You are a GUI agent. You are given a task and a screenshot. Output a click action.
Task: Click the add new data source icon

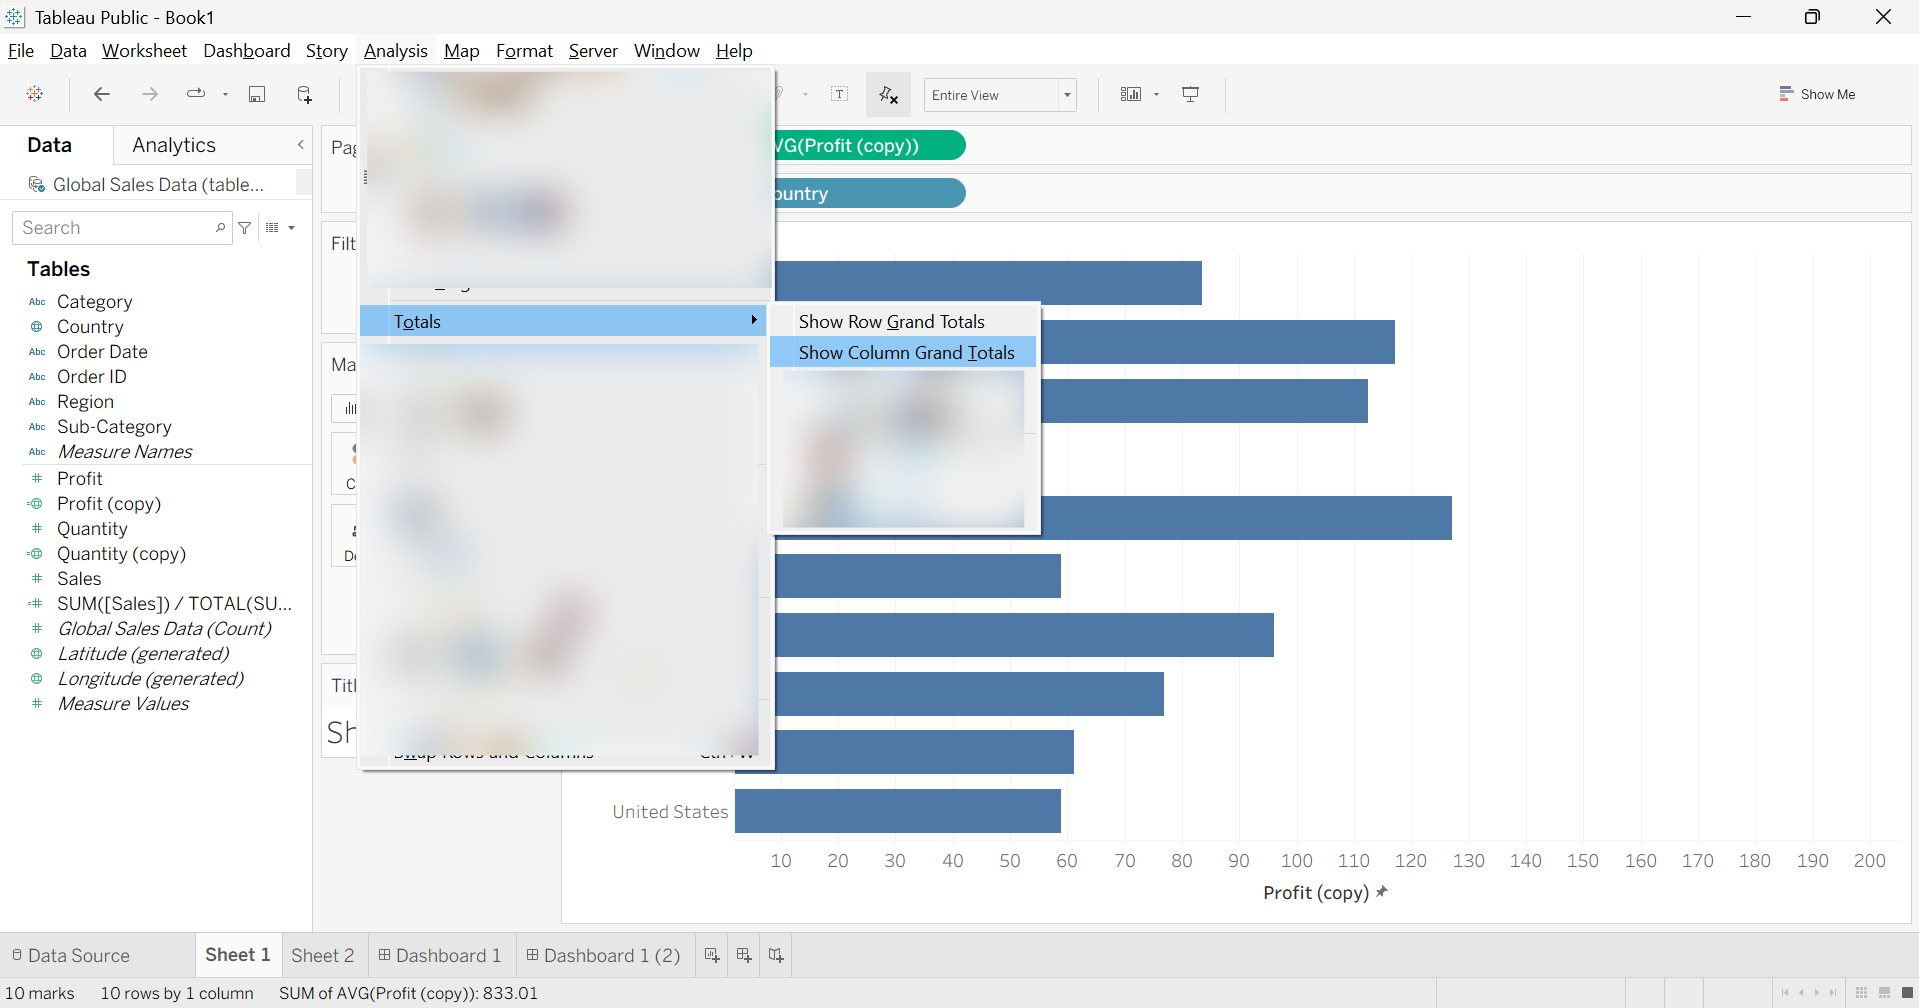pos(305,94)
